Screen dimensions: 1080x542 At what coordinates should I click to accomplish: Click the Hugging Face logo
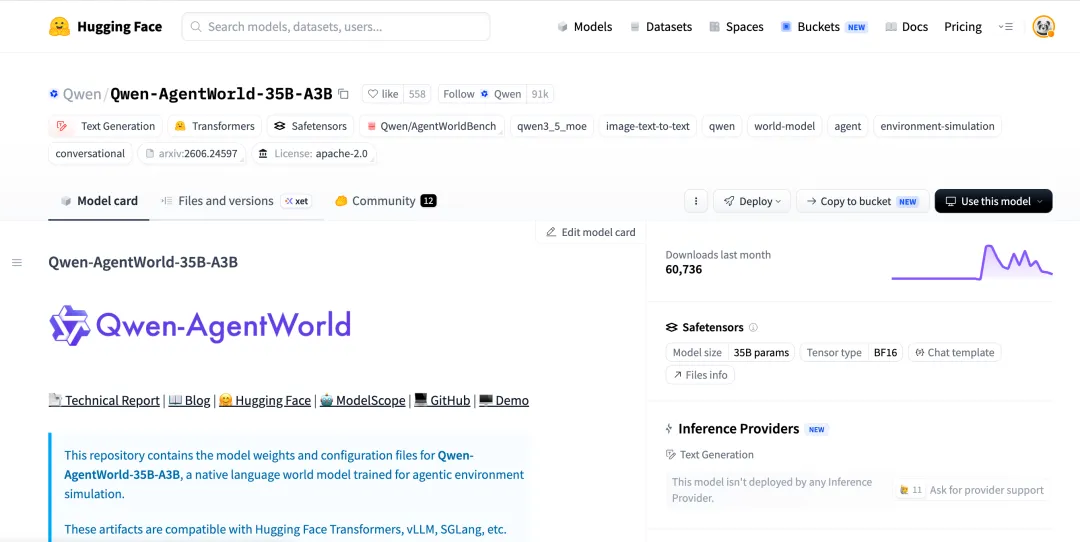pyautogui.click(x=105, y=27)
